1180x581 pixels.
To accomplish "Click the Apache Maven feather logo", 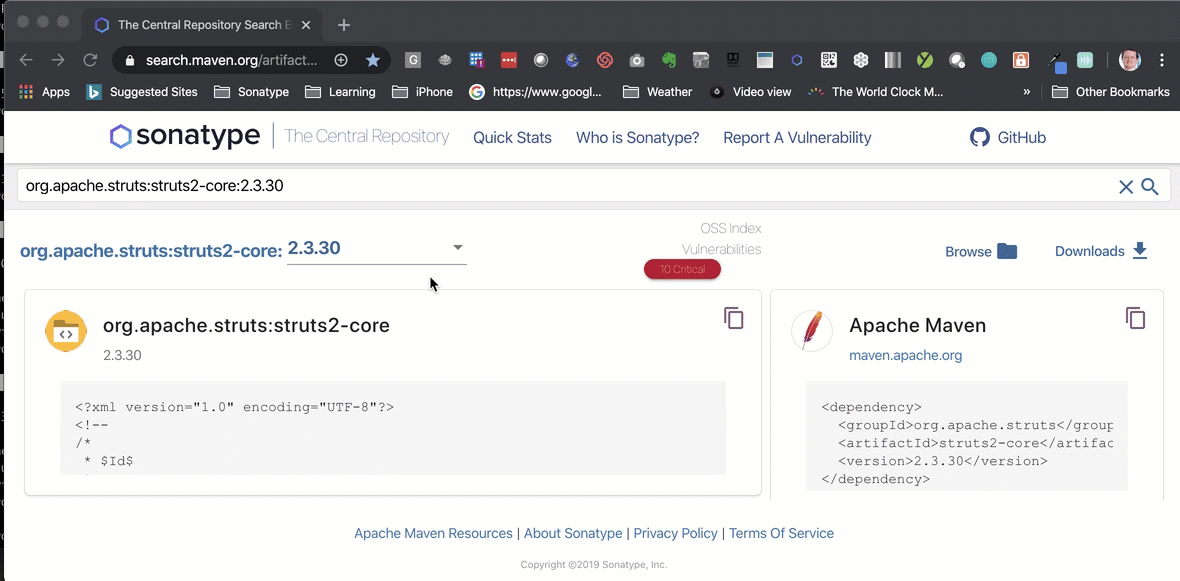I will pyautogui.click(x=812, y=331).
